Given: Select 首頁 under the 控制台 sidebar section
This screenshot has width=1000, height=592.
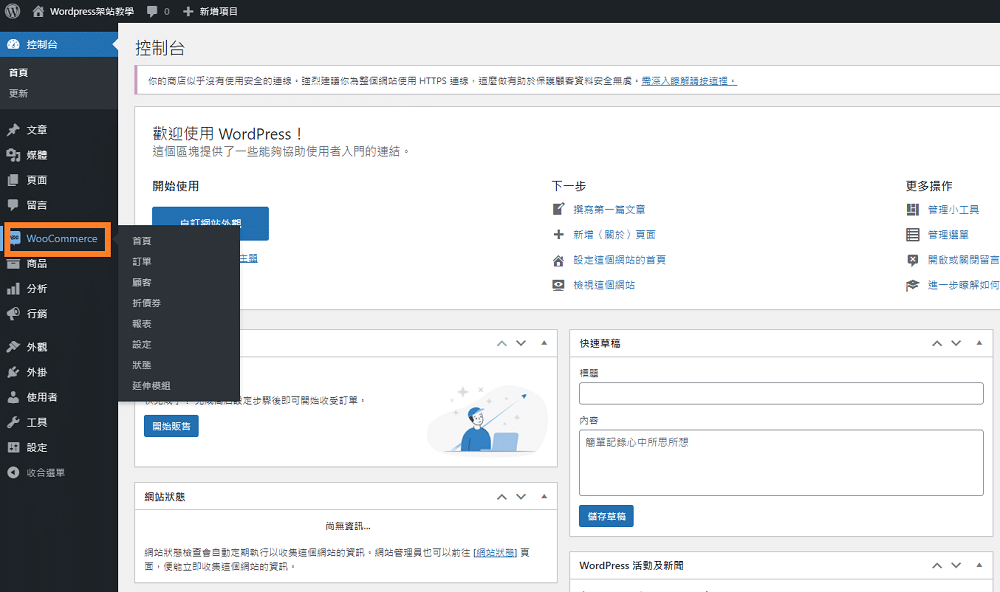Looking at the screenshot, I should [18, 73].
